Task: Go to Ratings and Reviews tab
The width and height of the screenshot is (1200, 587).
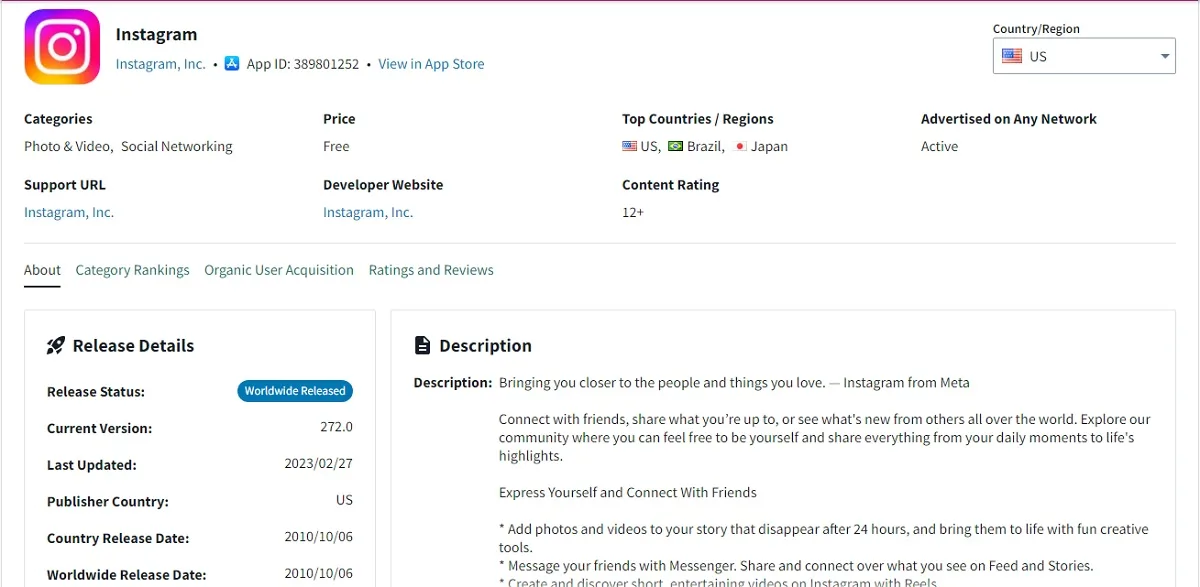Action: point(431,270)
